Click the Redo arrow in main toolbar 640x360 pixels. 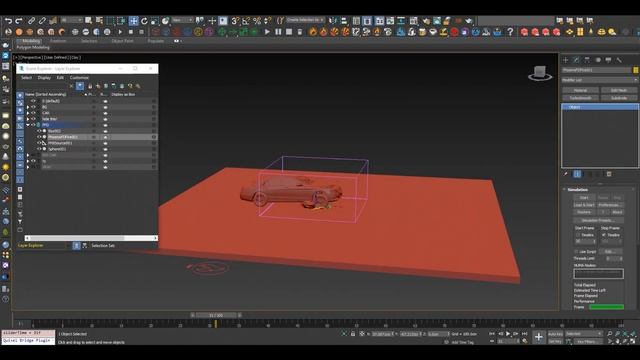click(19, 20)
